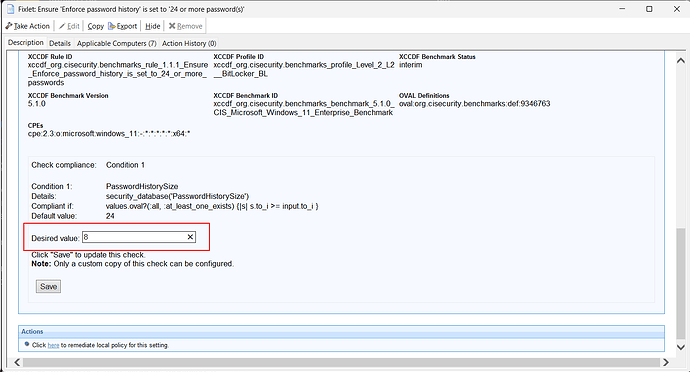690x372 pixels.
Task: Click the vertical scrollbar thumb
Action: (681, 284)
